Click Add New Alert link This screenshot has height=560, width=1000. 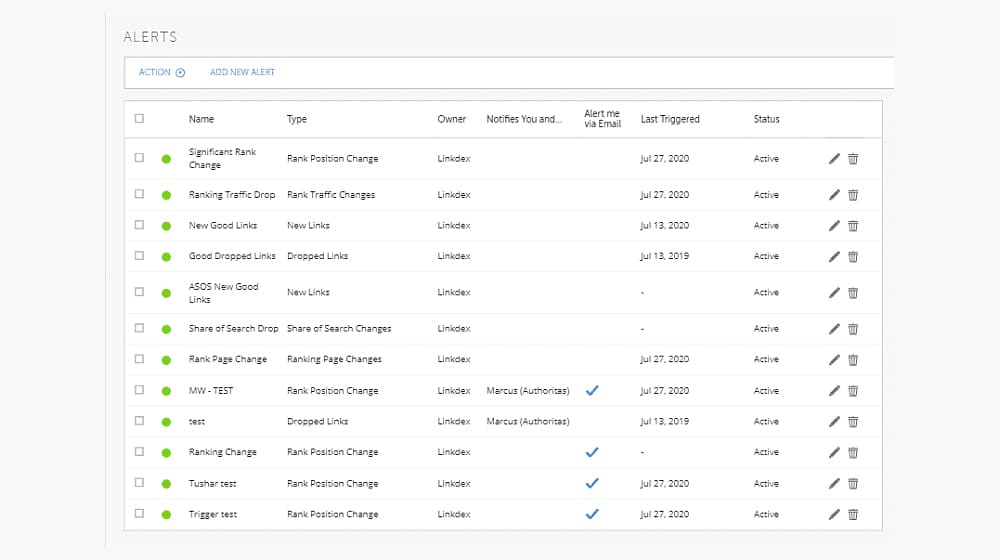242,72
